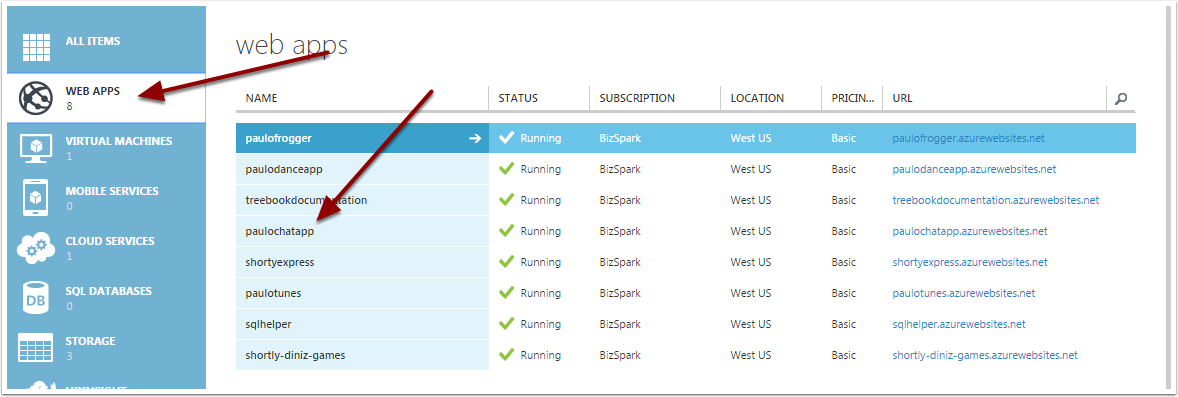Open paulodanceapp.azurewebsites.net link
Viewport: 1178px width, 397px height.
click(x=974, y=169)
